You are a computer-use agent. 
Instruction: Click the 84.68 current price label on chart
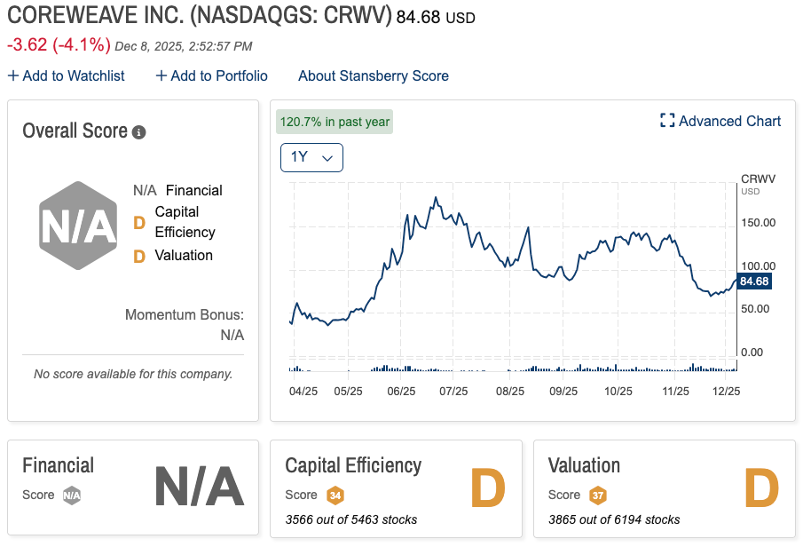(x=755, y=282)
